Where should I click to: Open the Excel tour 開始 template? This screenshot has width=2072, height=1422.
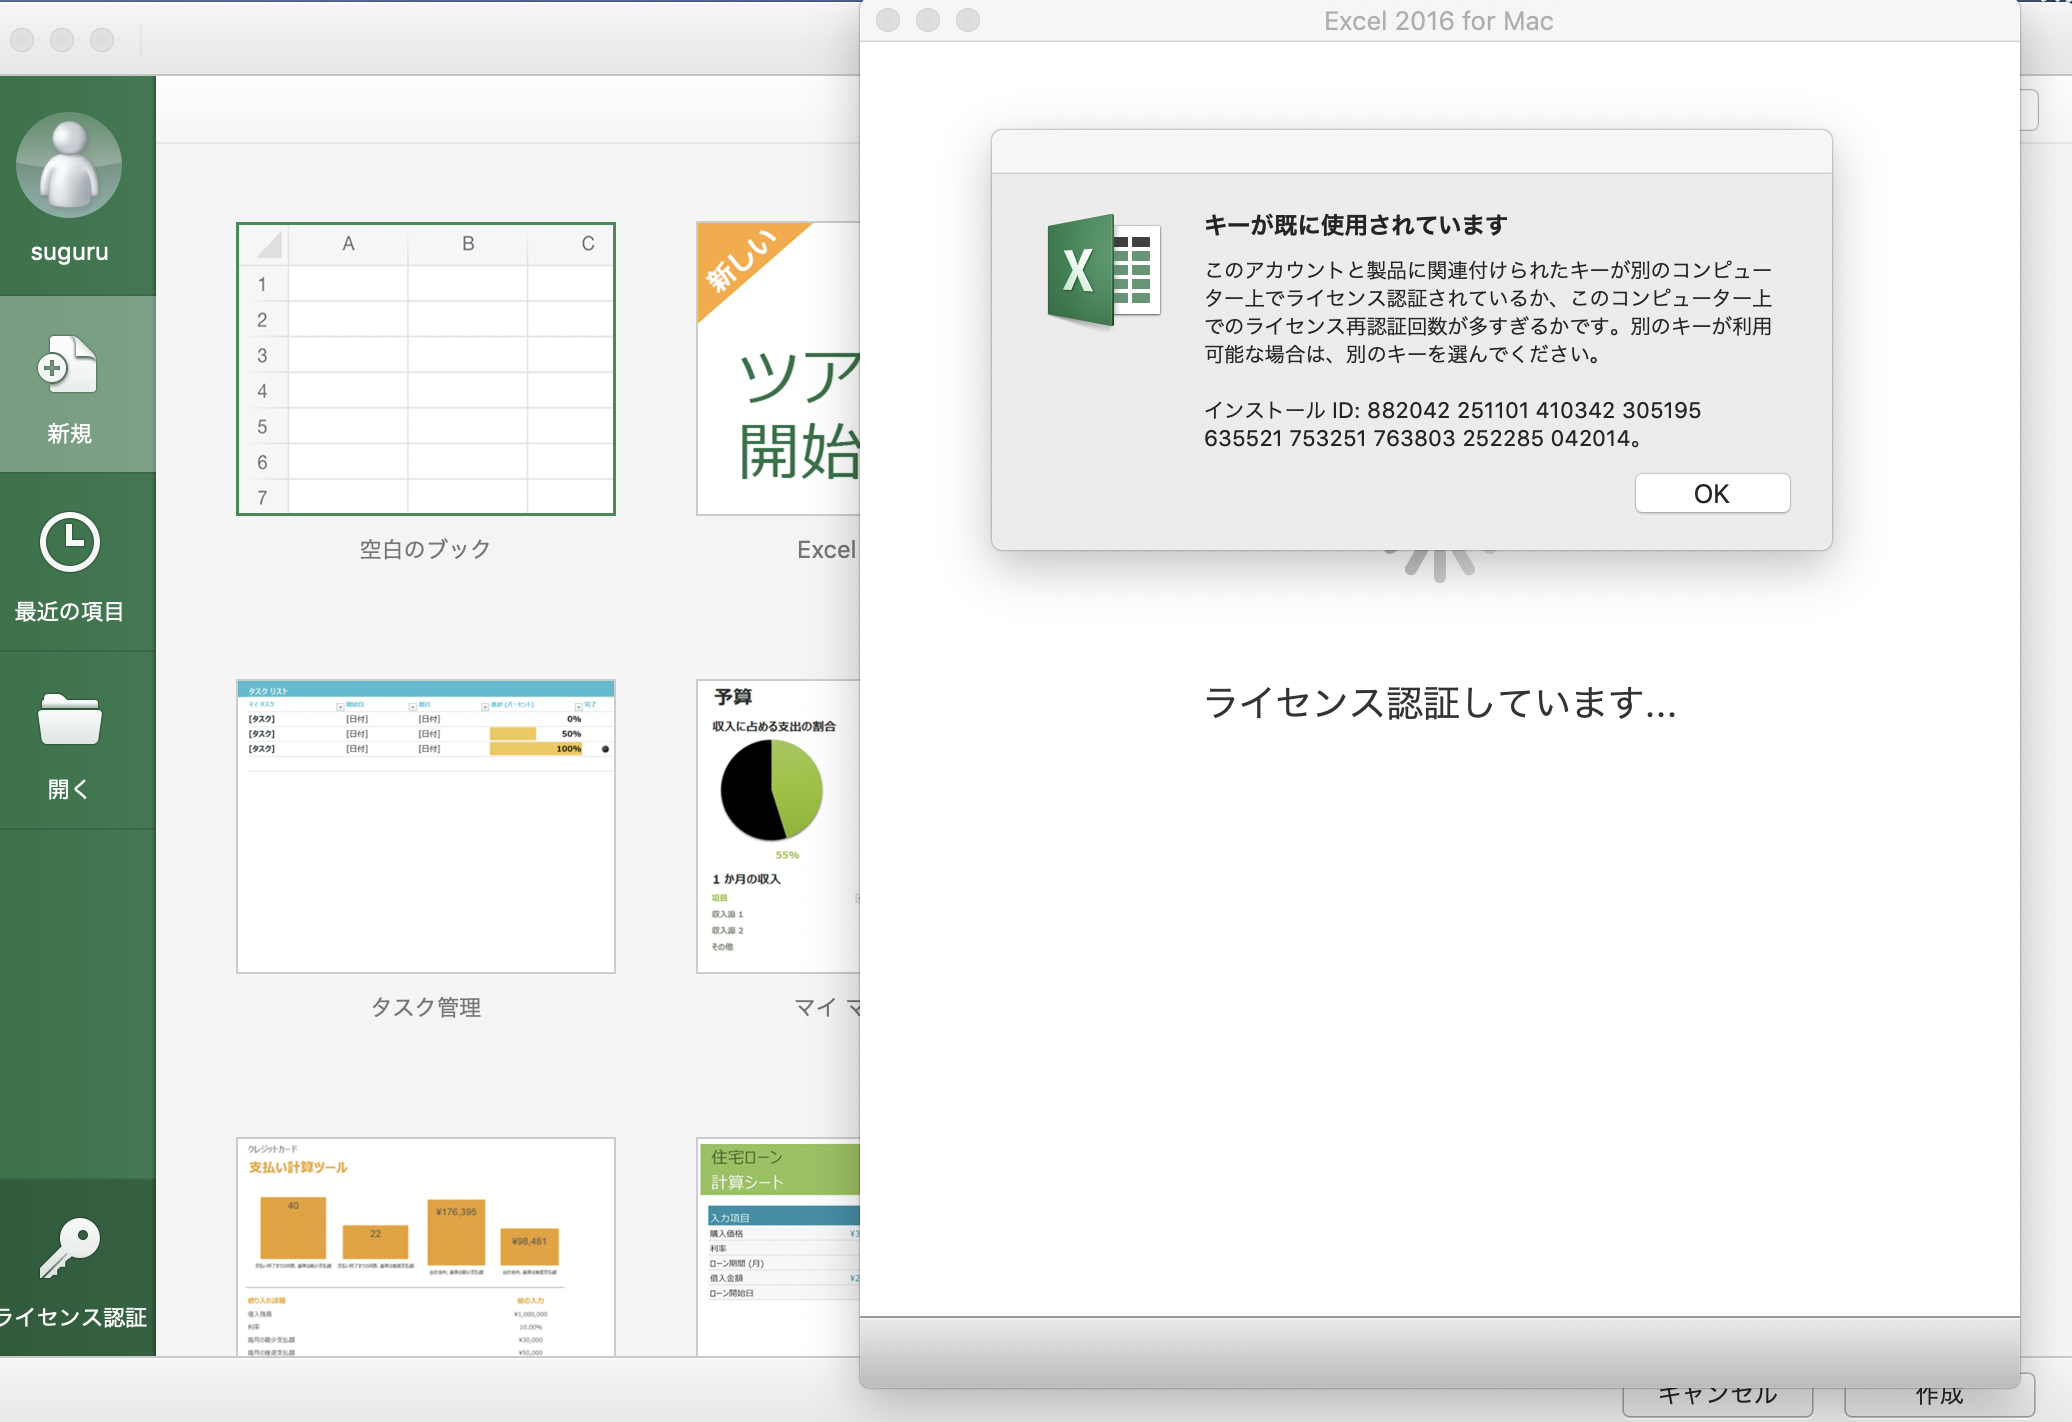(778, 369)
